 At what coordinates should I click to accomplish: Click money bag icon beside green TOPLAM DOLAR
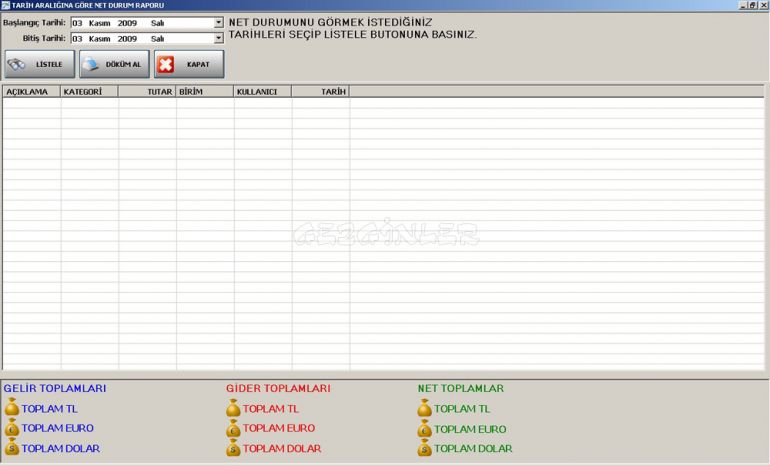click(x=424, y=448)
